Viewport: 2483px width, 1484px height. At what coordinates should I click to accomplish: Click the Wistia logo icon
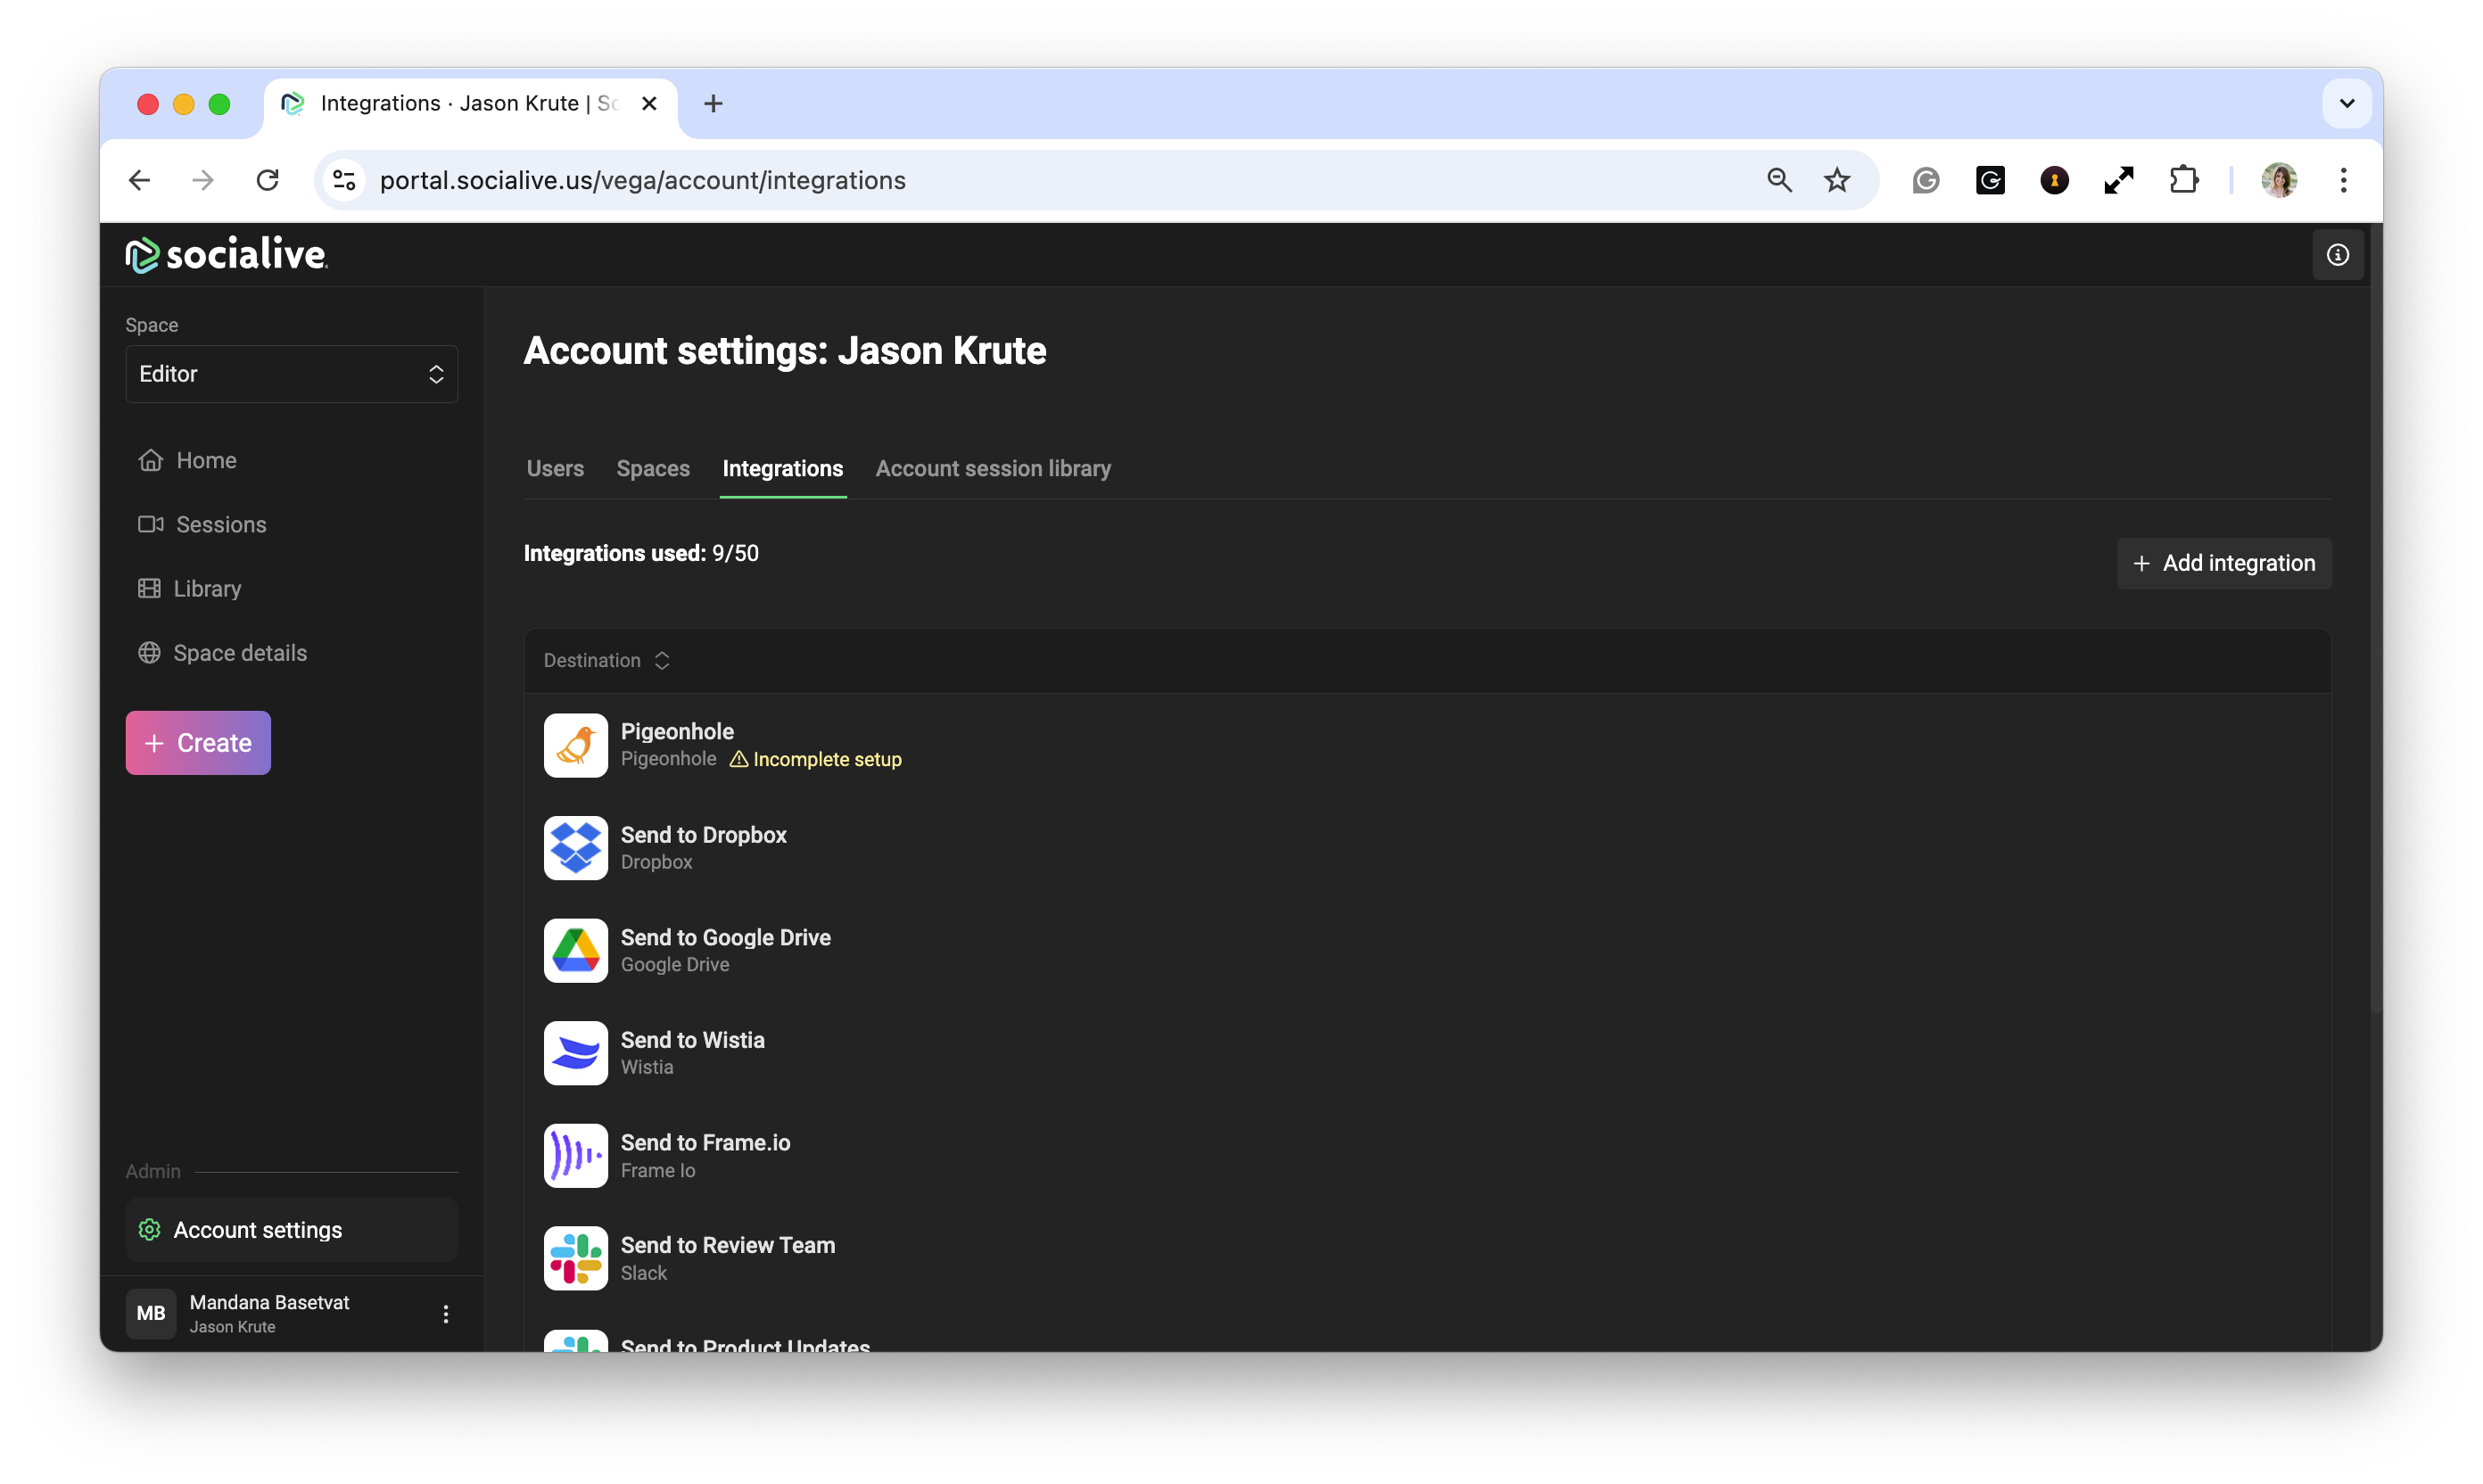point(575,1053)
